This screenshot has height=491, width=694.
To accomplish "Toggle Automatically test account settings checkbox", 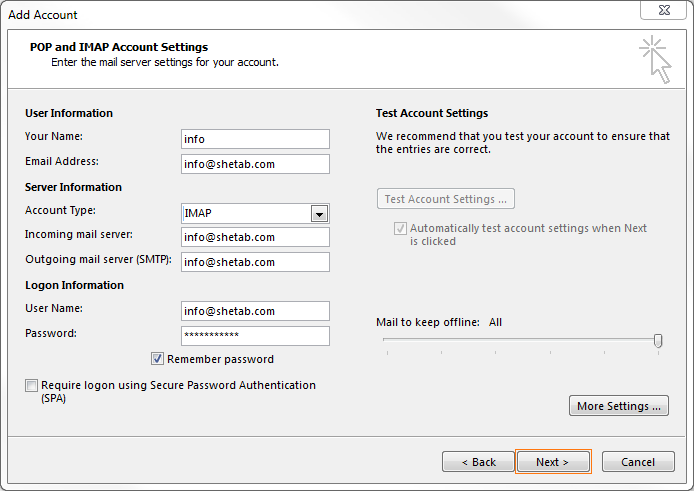I will coord(400,228).
